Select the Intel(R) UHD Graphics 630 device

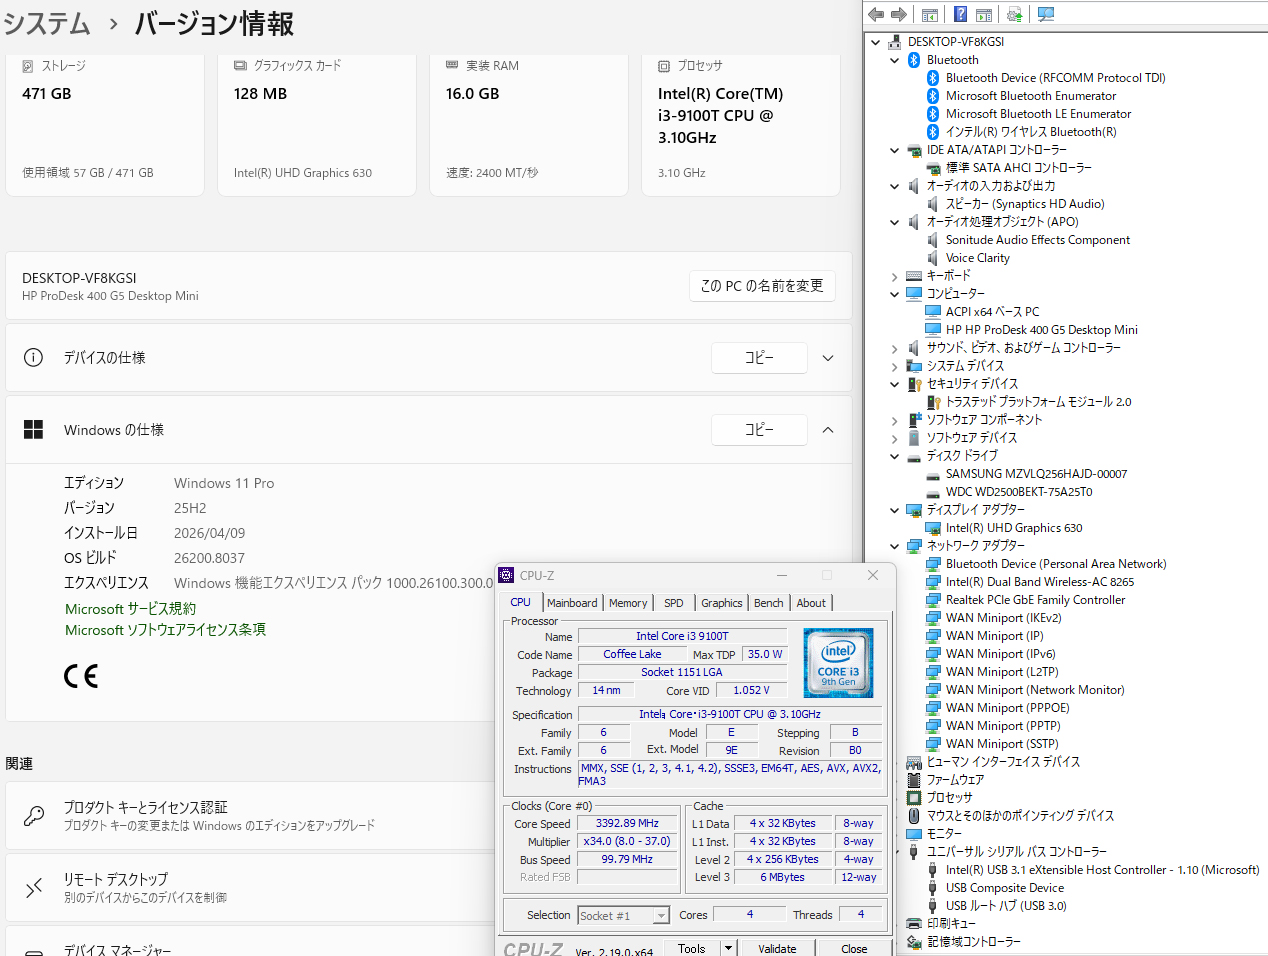click(x=1013, y=528)
